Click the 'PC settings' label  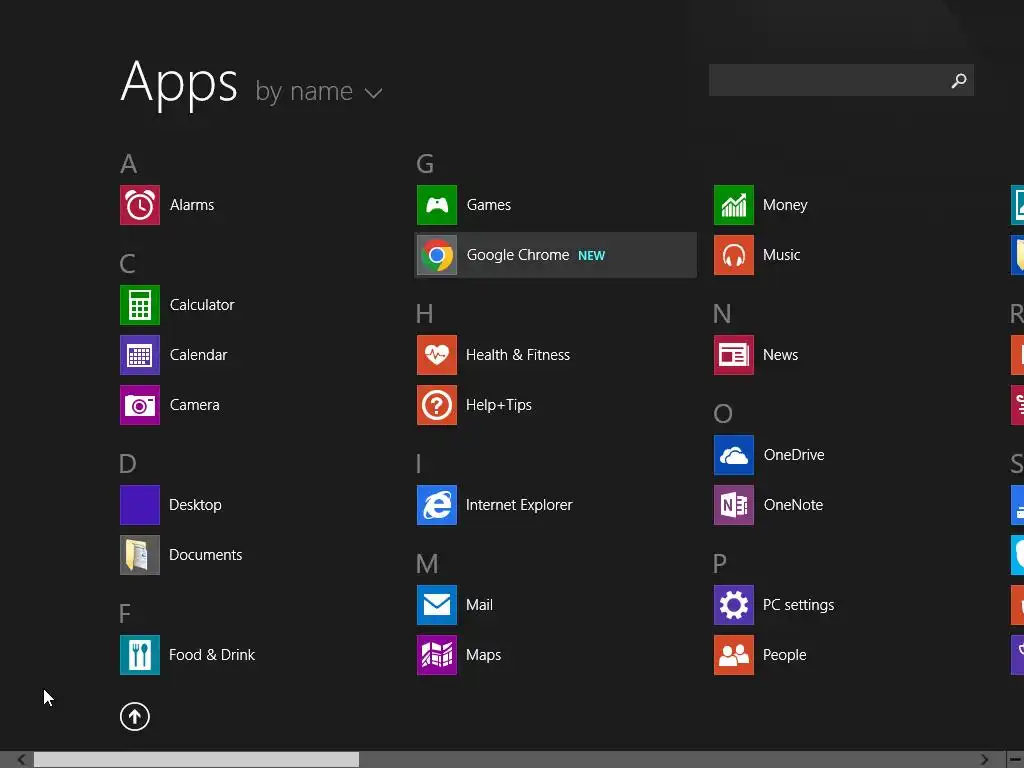[799, 605]
